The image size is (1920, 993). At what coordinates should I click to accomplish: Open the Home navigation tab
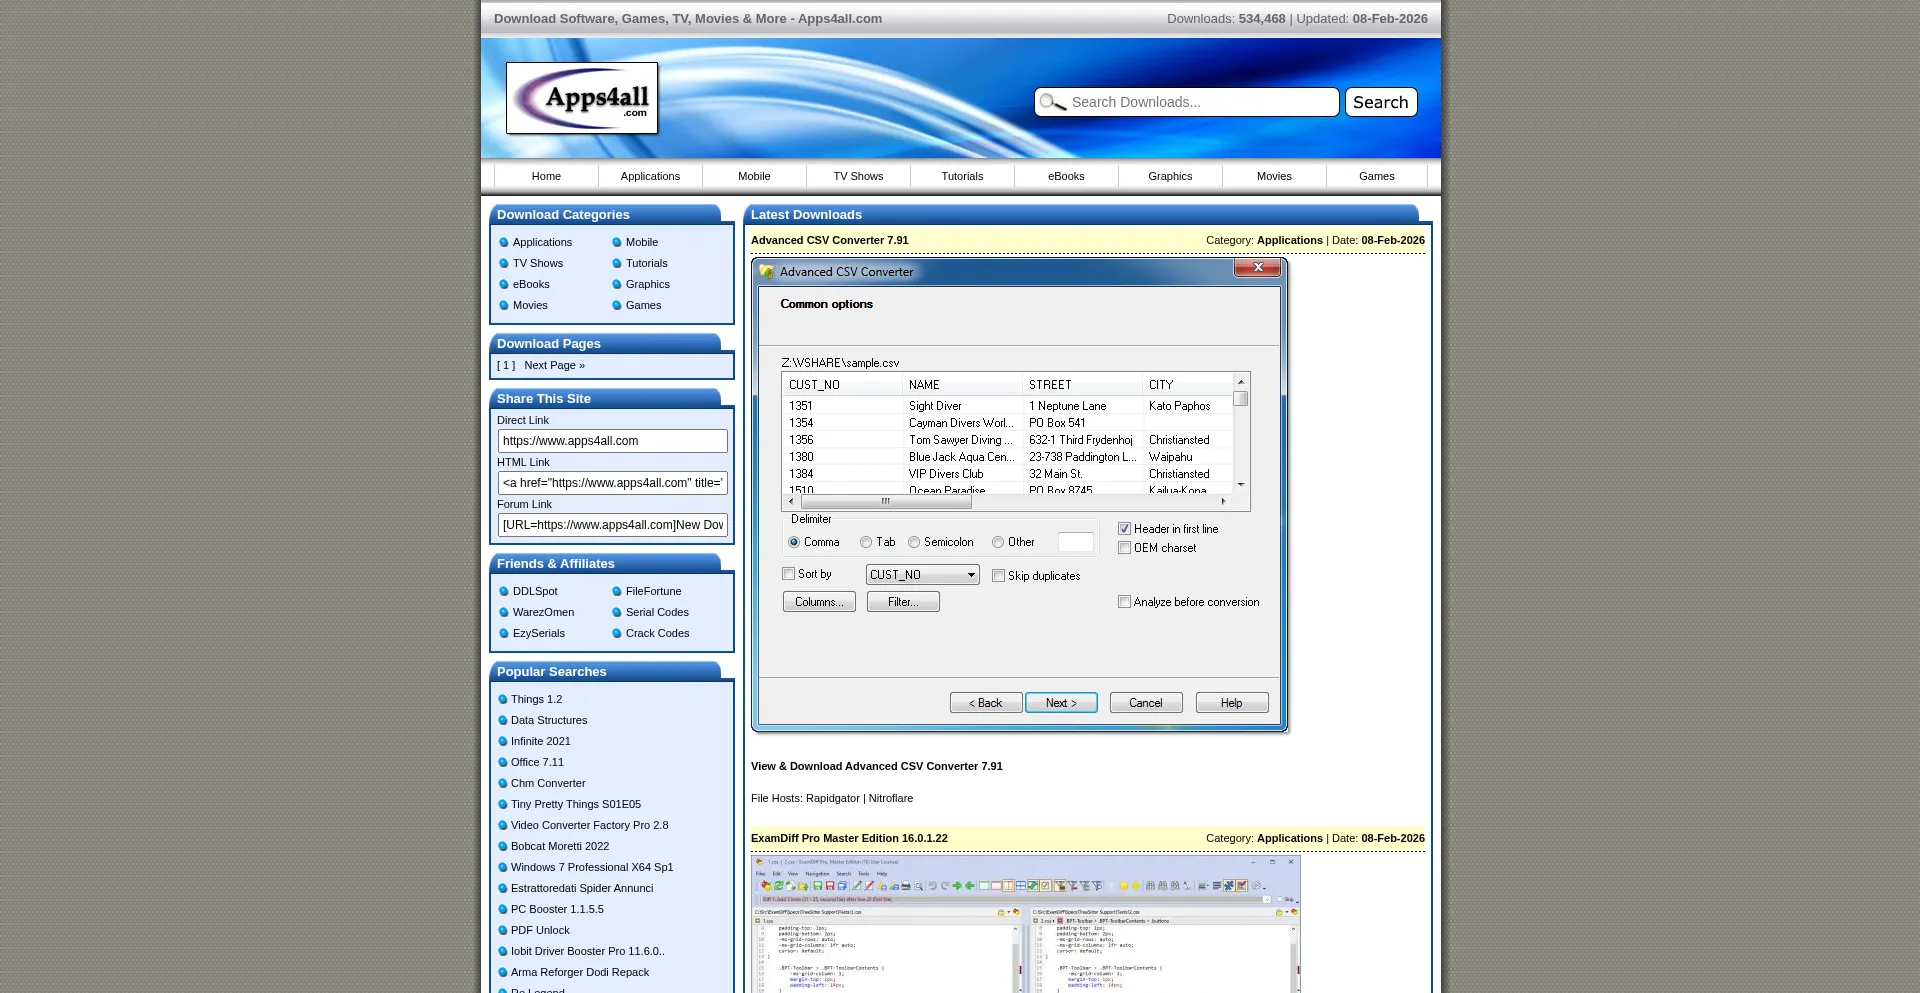(x=546, y=176)
